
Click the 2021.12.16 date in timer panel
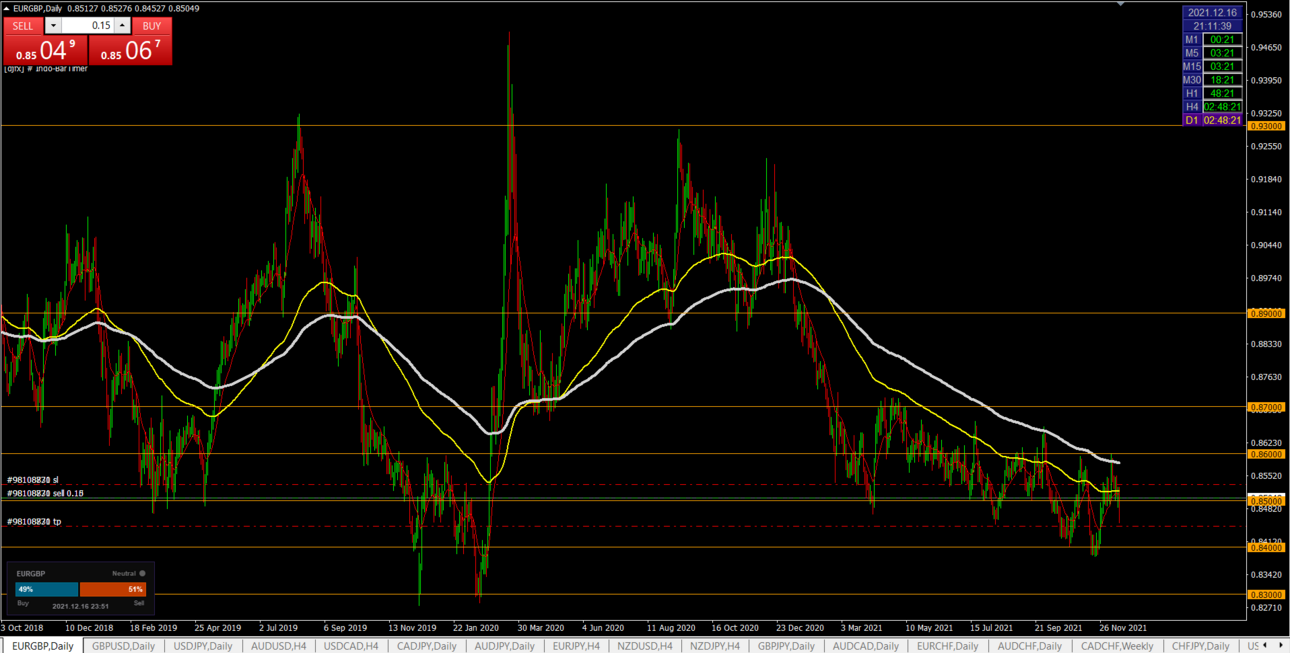1214,13
